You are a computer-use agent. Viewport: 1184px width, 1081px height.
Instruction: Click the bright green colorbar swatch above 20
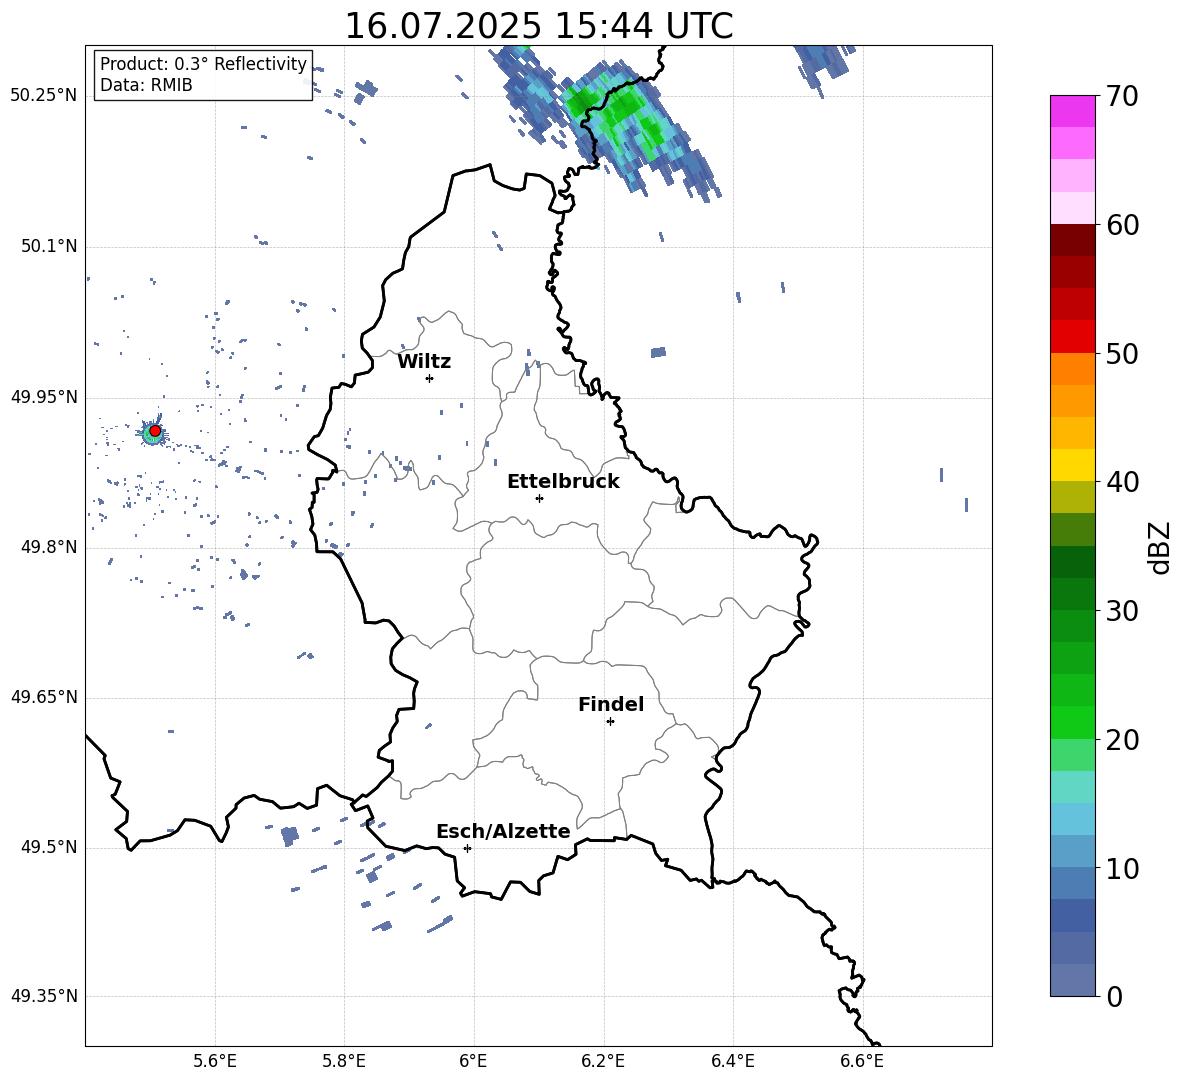point(1073,722)
